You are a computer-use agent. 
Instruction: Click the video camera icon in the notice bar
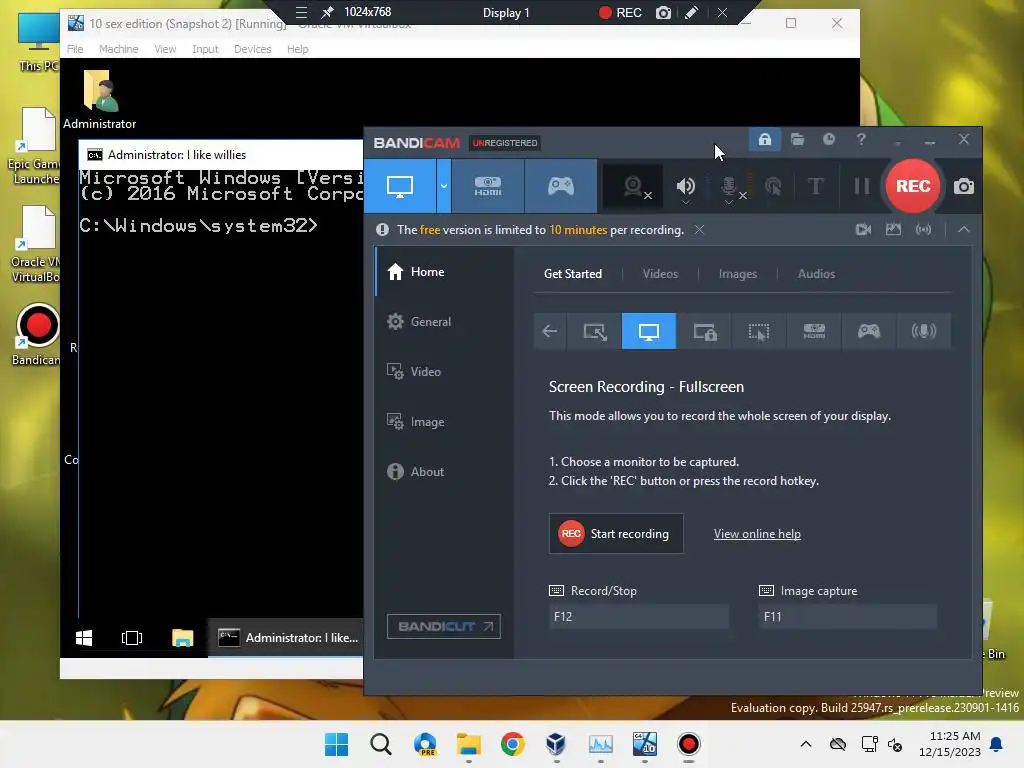(863, 229)
